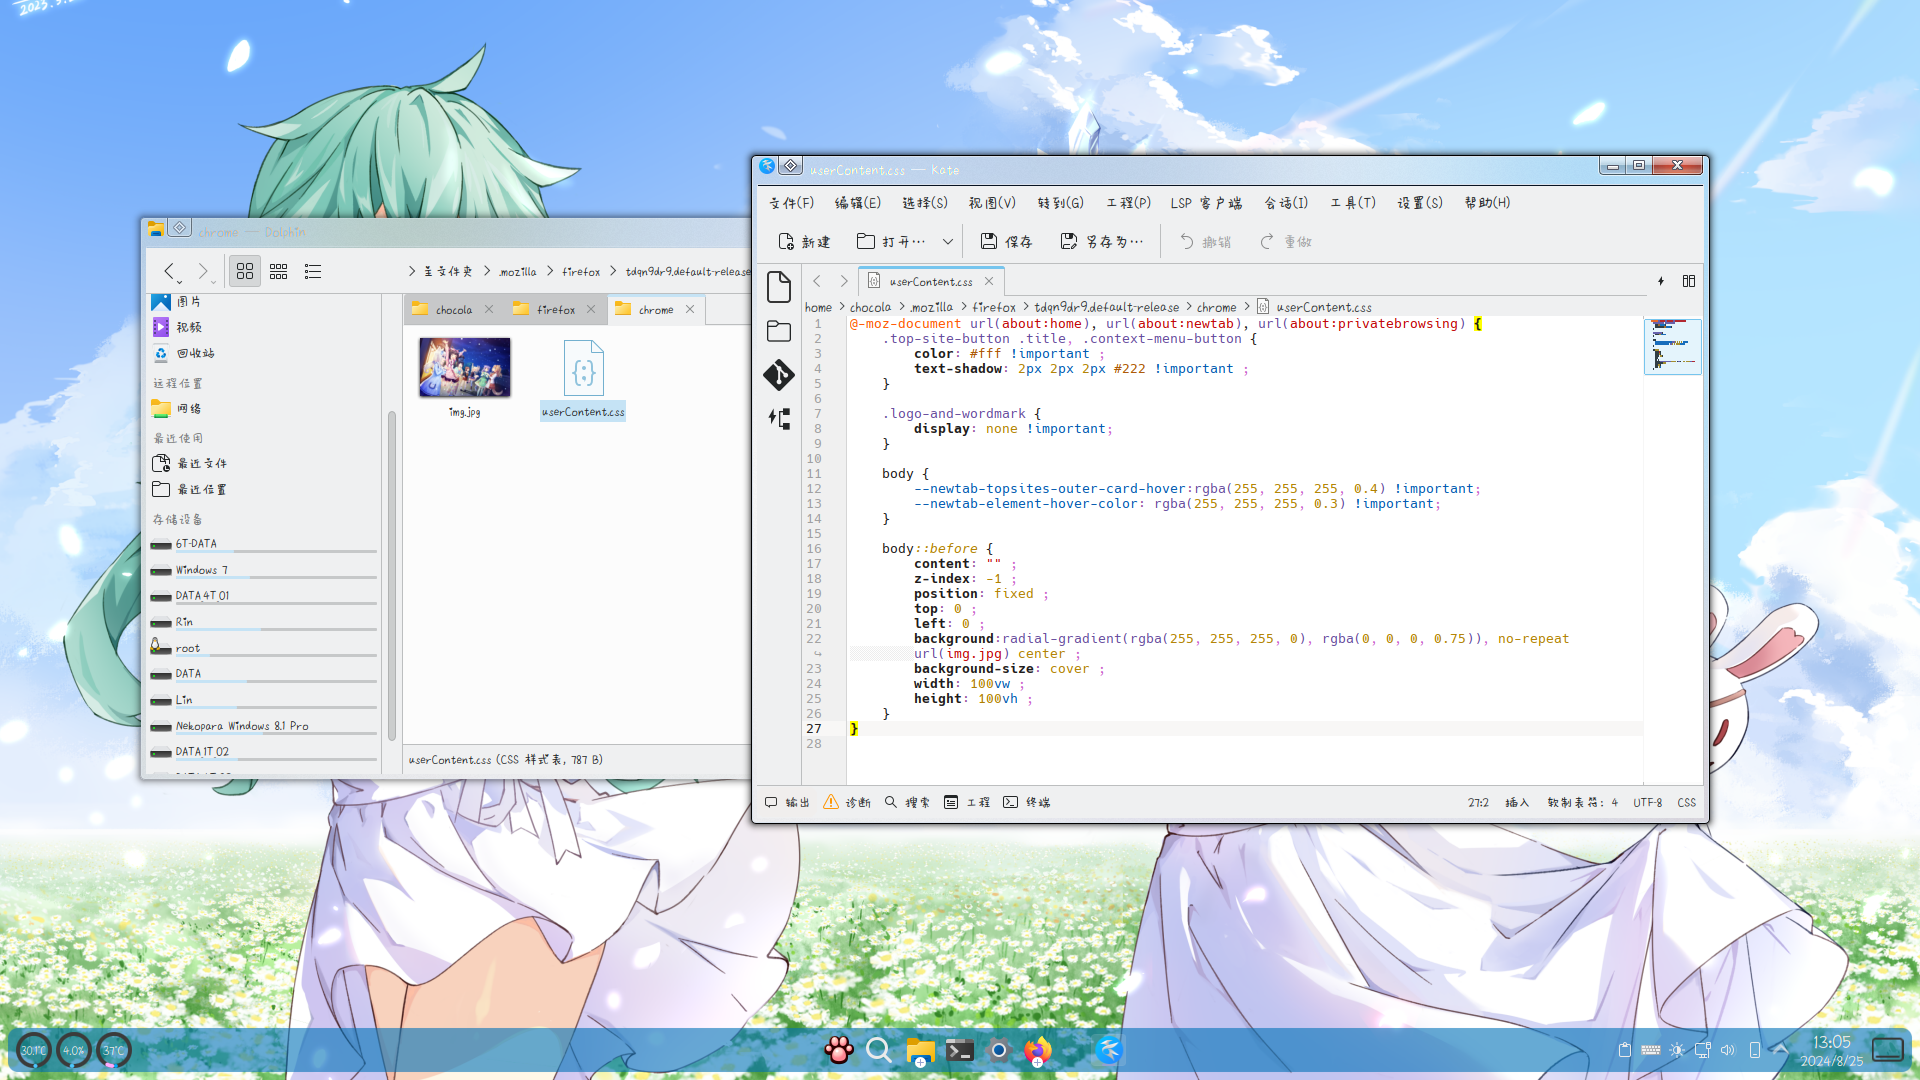The height and width of the screenshot is (1080, 1920).
Task: Switch Dolphin to Details view mode
Action: coord(313,271)
